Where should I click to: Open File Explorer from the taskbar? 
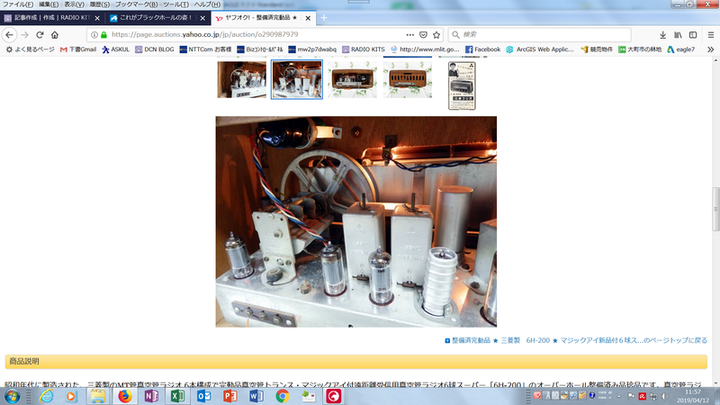[x=97, y=396]
